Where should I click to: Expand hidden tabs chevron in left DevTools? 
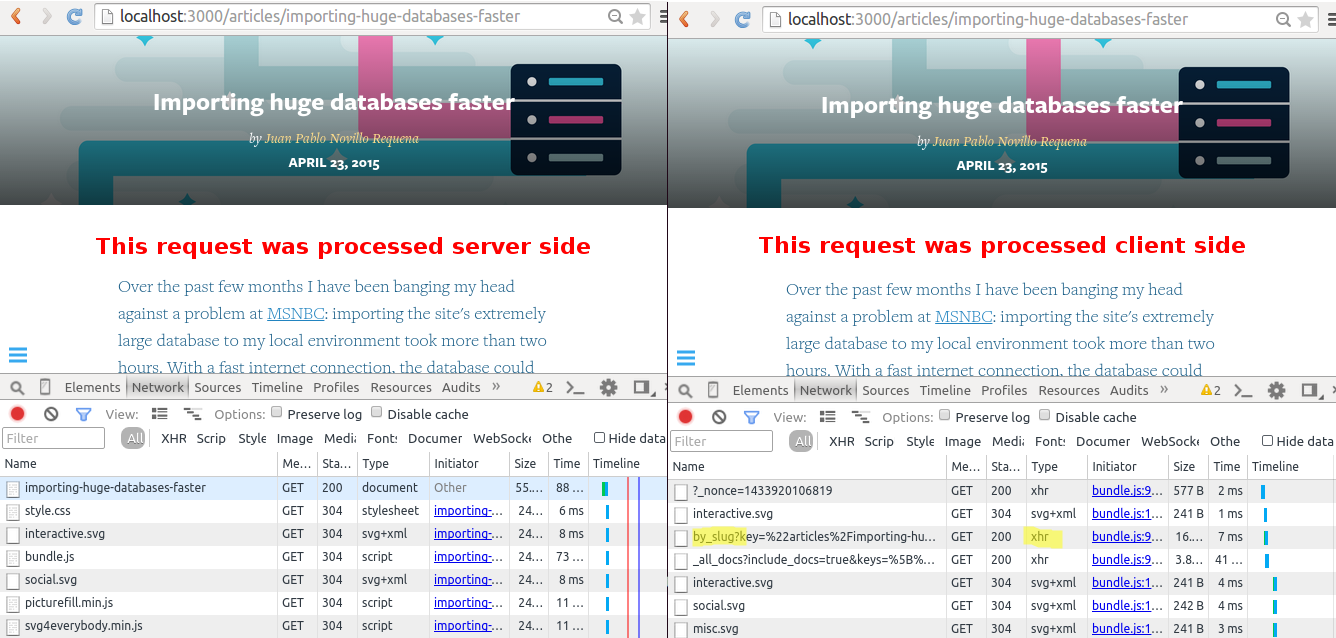point(497,387)
